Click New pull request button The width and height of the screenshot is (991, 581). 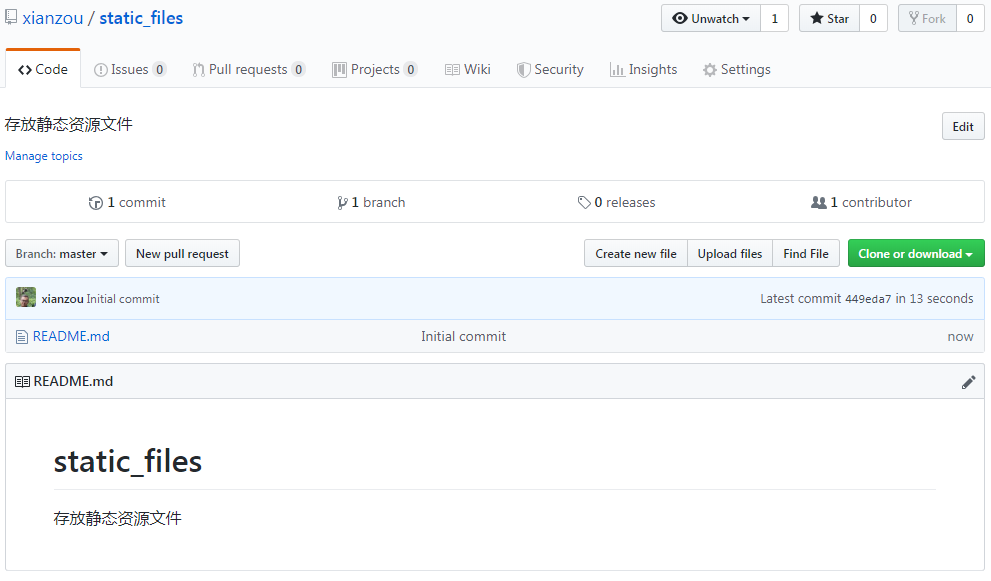(x=182, y=254)
